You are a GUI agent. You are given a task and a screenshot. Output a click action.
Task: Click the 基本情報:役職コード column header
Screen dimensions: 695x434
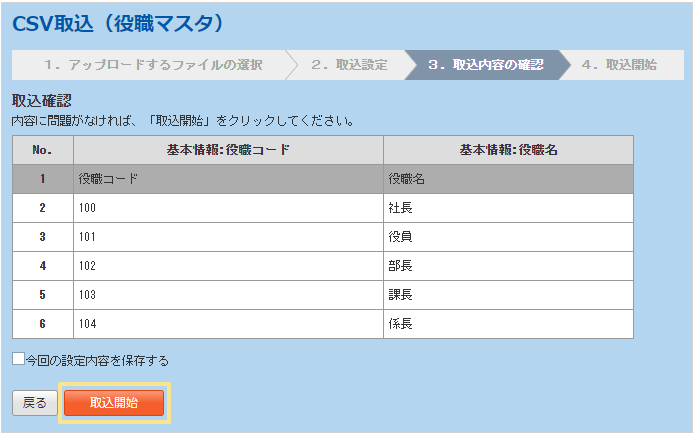(x=227, y=150)
